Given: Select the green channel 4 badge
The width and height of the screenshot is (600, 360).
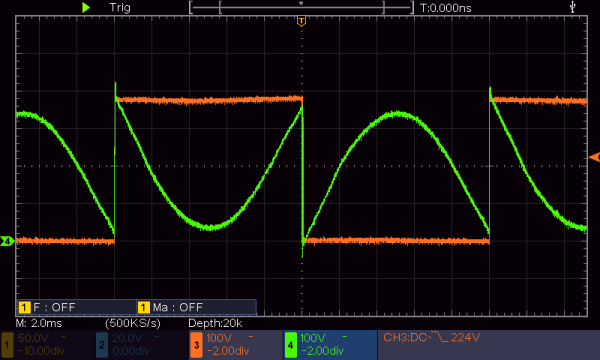Looking at the screenshot, I should [x=291, y=345].
